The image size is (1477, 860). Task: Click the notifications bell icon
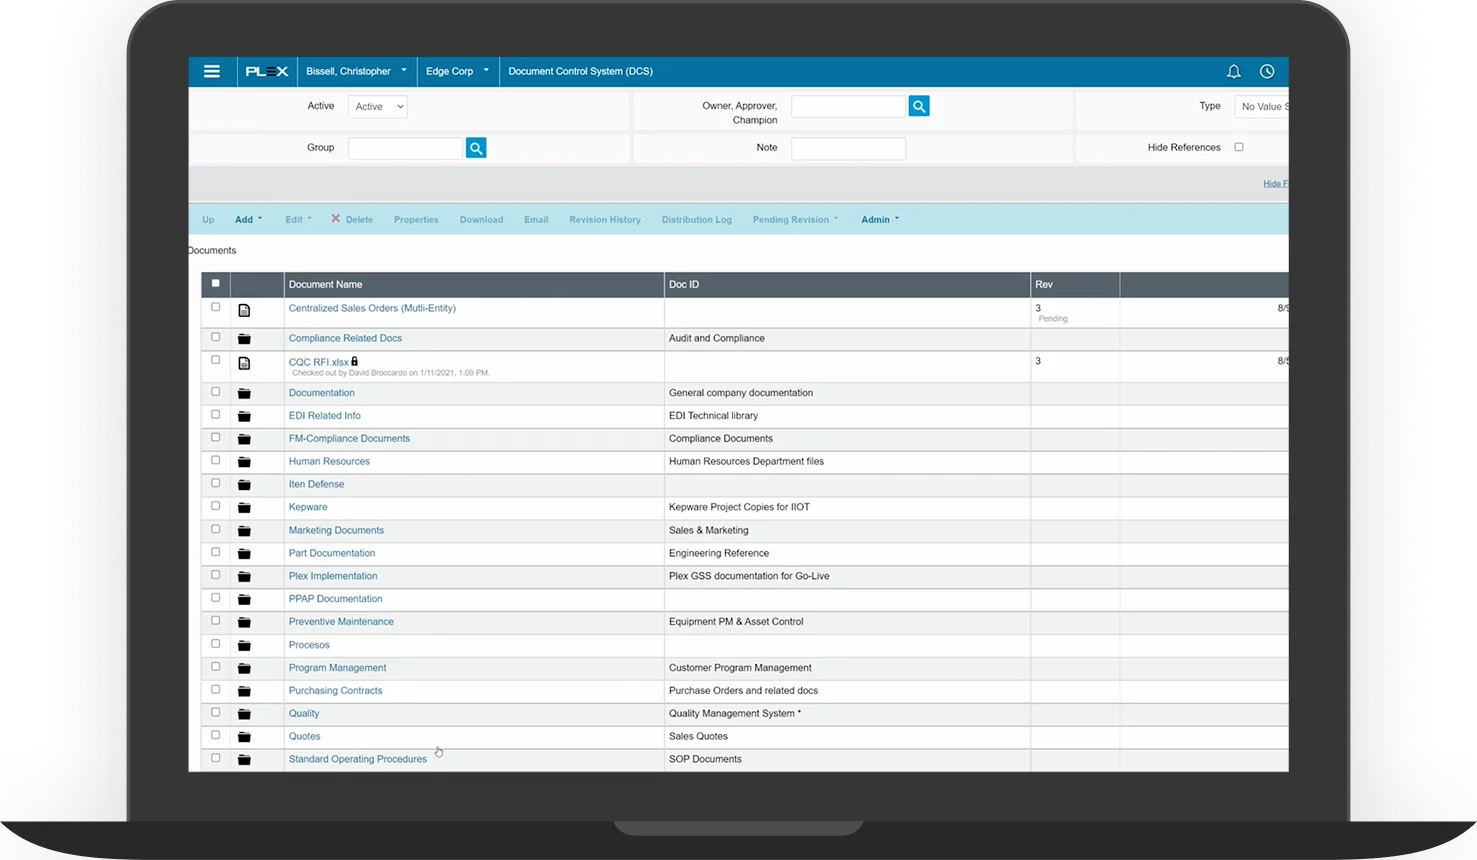(x=1234, y=71)
